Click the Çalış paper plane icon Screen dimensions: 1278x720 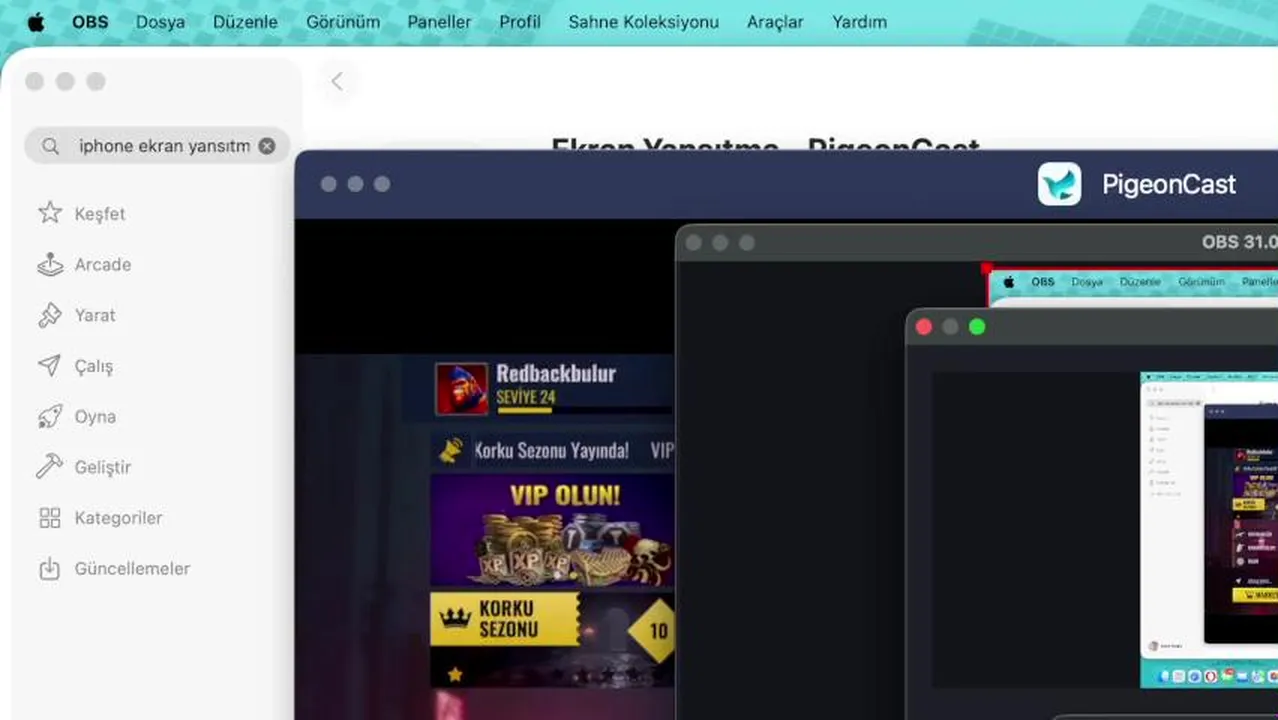click(50, 366)
